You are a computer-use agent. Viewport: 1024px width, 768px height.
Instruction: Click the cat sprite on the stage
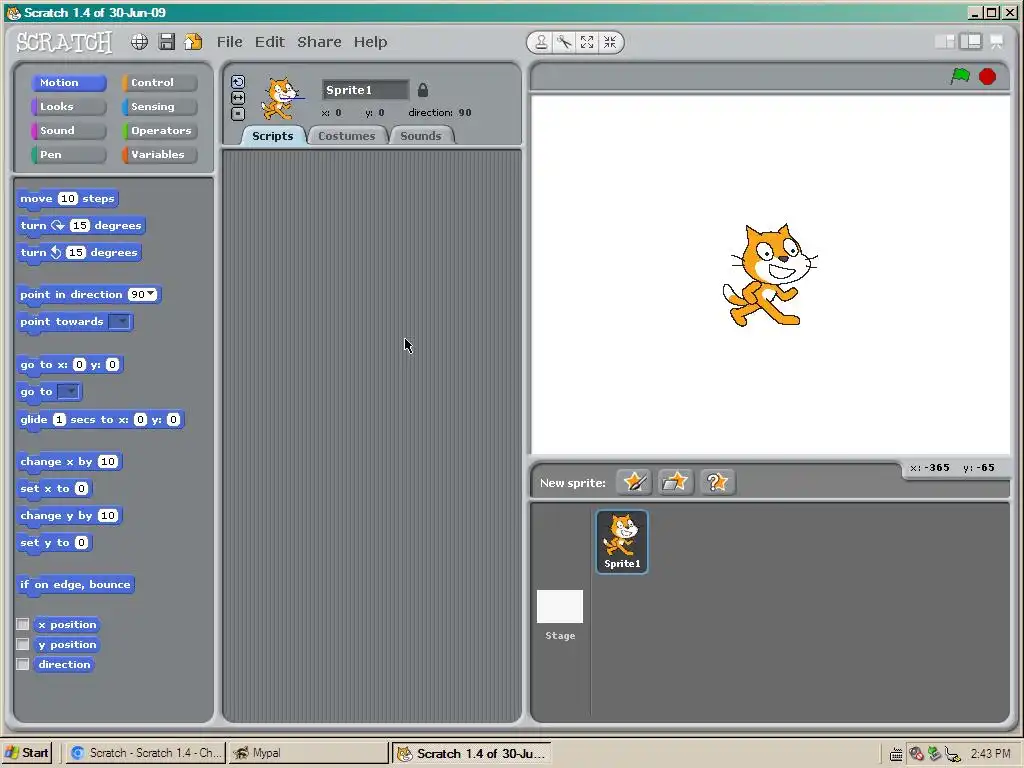tap(770, 275)
